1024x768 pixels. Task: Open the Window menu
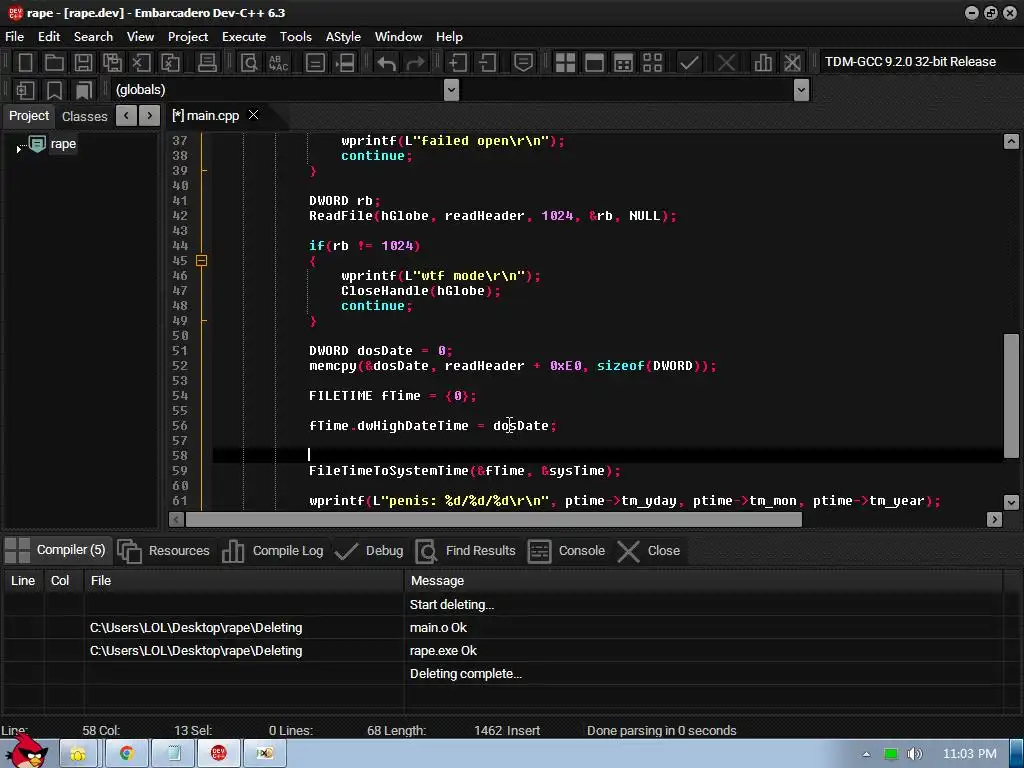[398, 37]
